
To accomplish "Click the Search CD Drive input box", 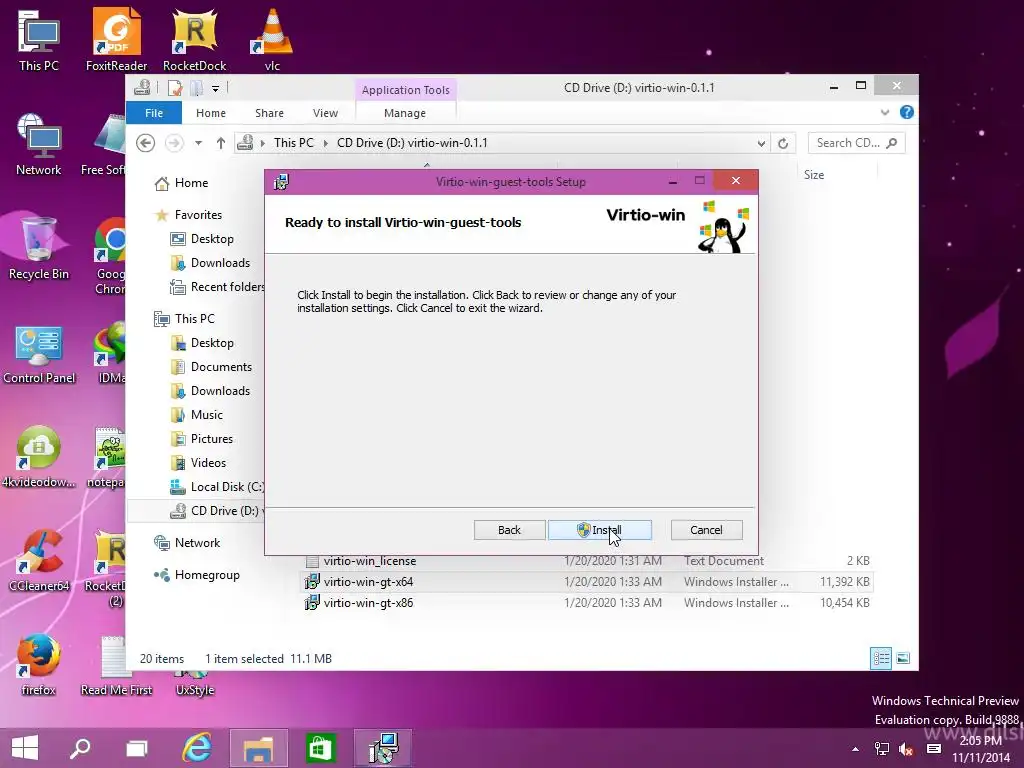I will [x=856, y=143].
